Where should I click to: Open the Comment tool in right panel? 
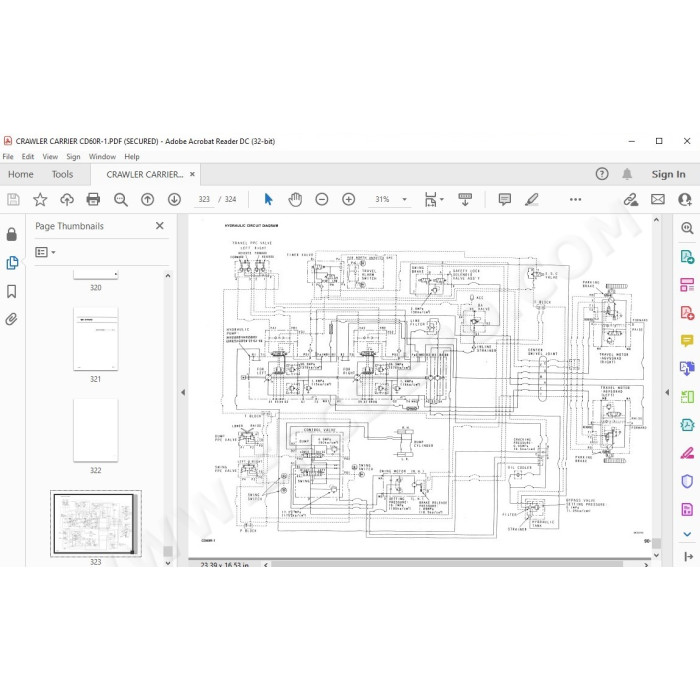click(687, 341)
